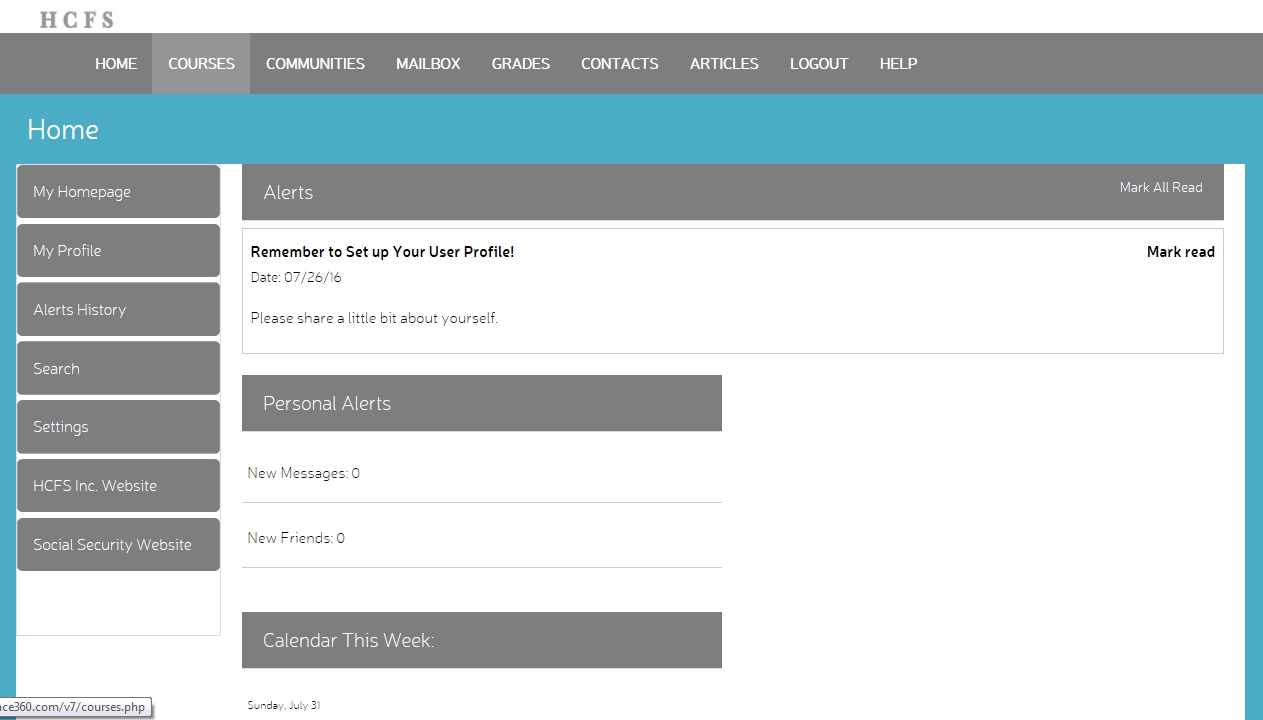Select My Homepage in the sidebar
Viewport: 1263px width, 720px height.
[x=118, y=192]
